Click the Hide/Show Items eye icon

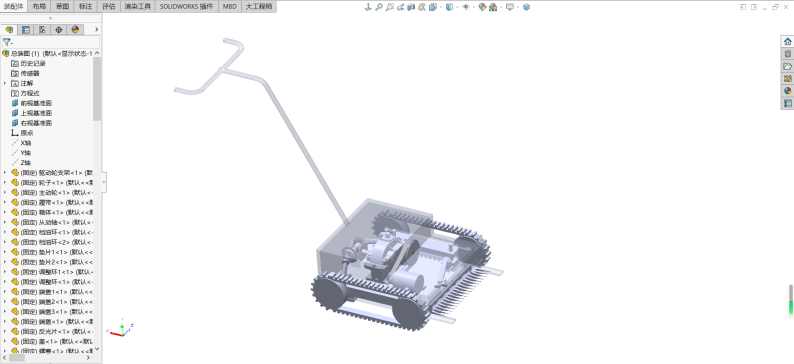(466, 7)
